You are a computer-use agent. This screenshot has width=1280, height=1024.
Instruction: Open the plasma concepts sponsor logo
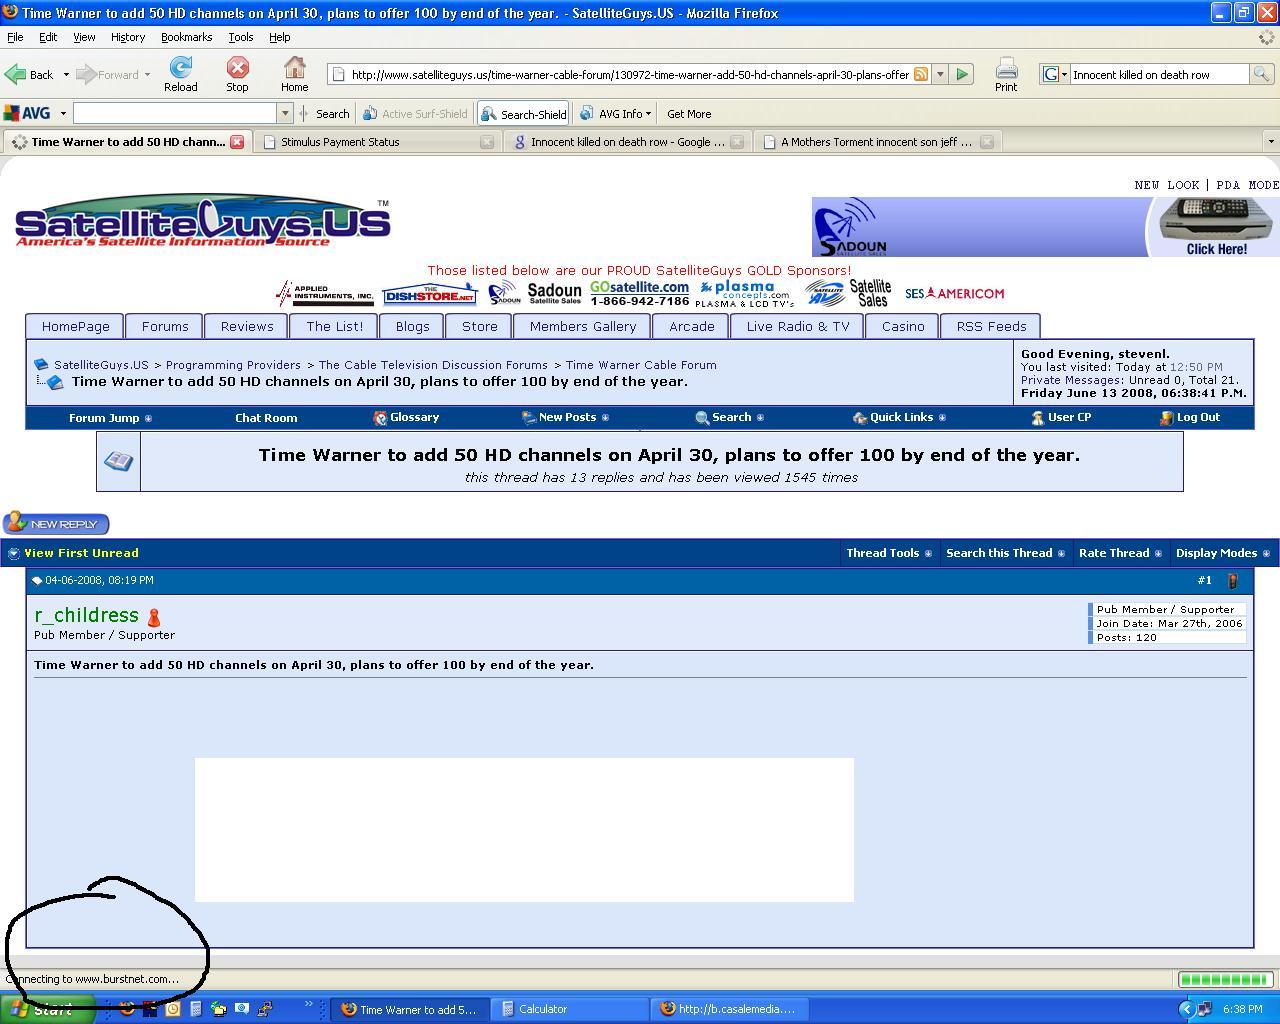tap(744, 294)
